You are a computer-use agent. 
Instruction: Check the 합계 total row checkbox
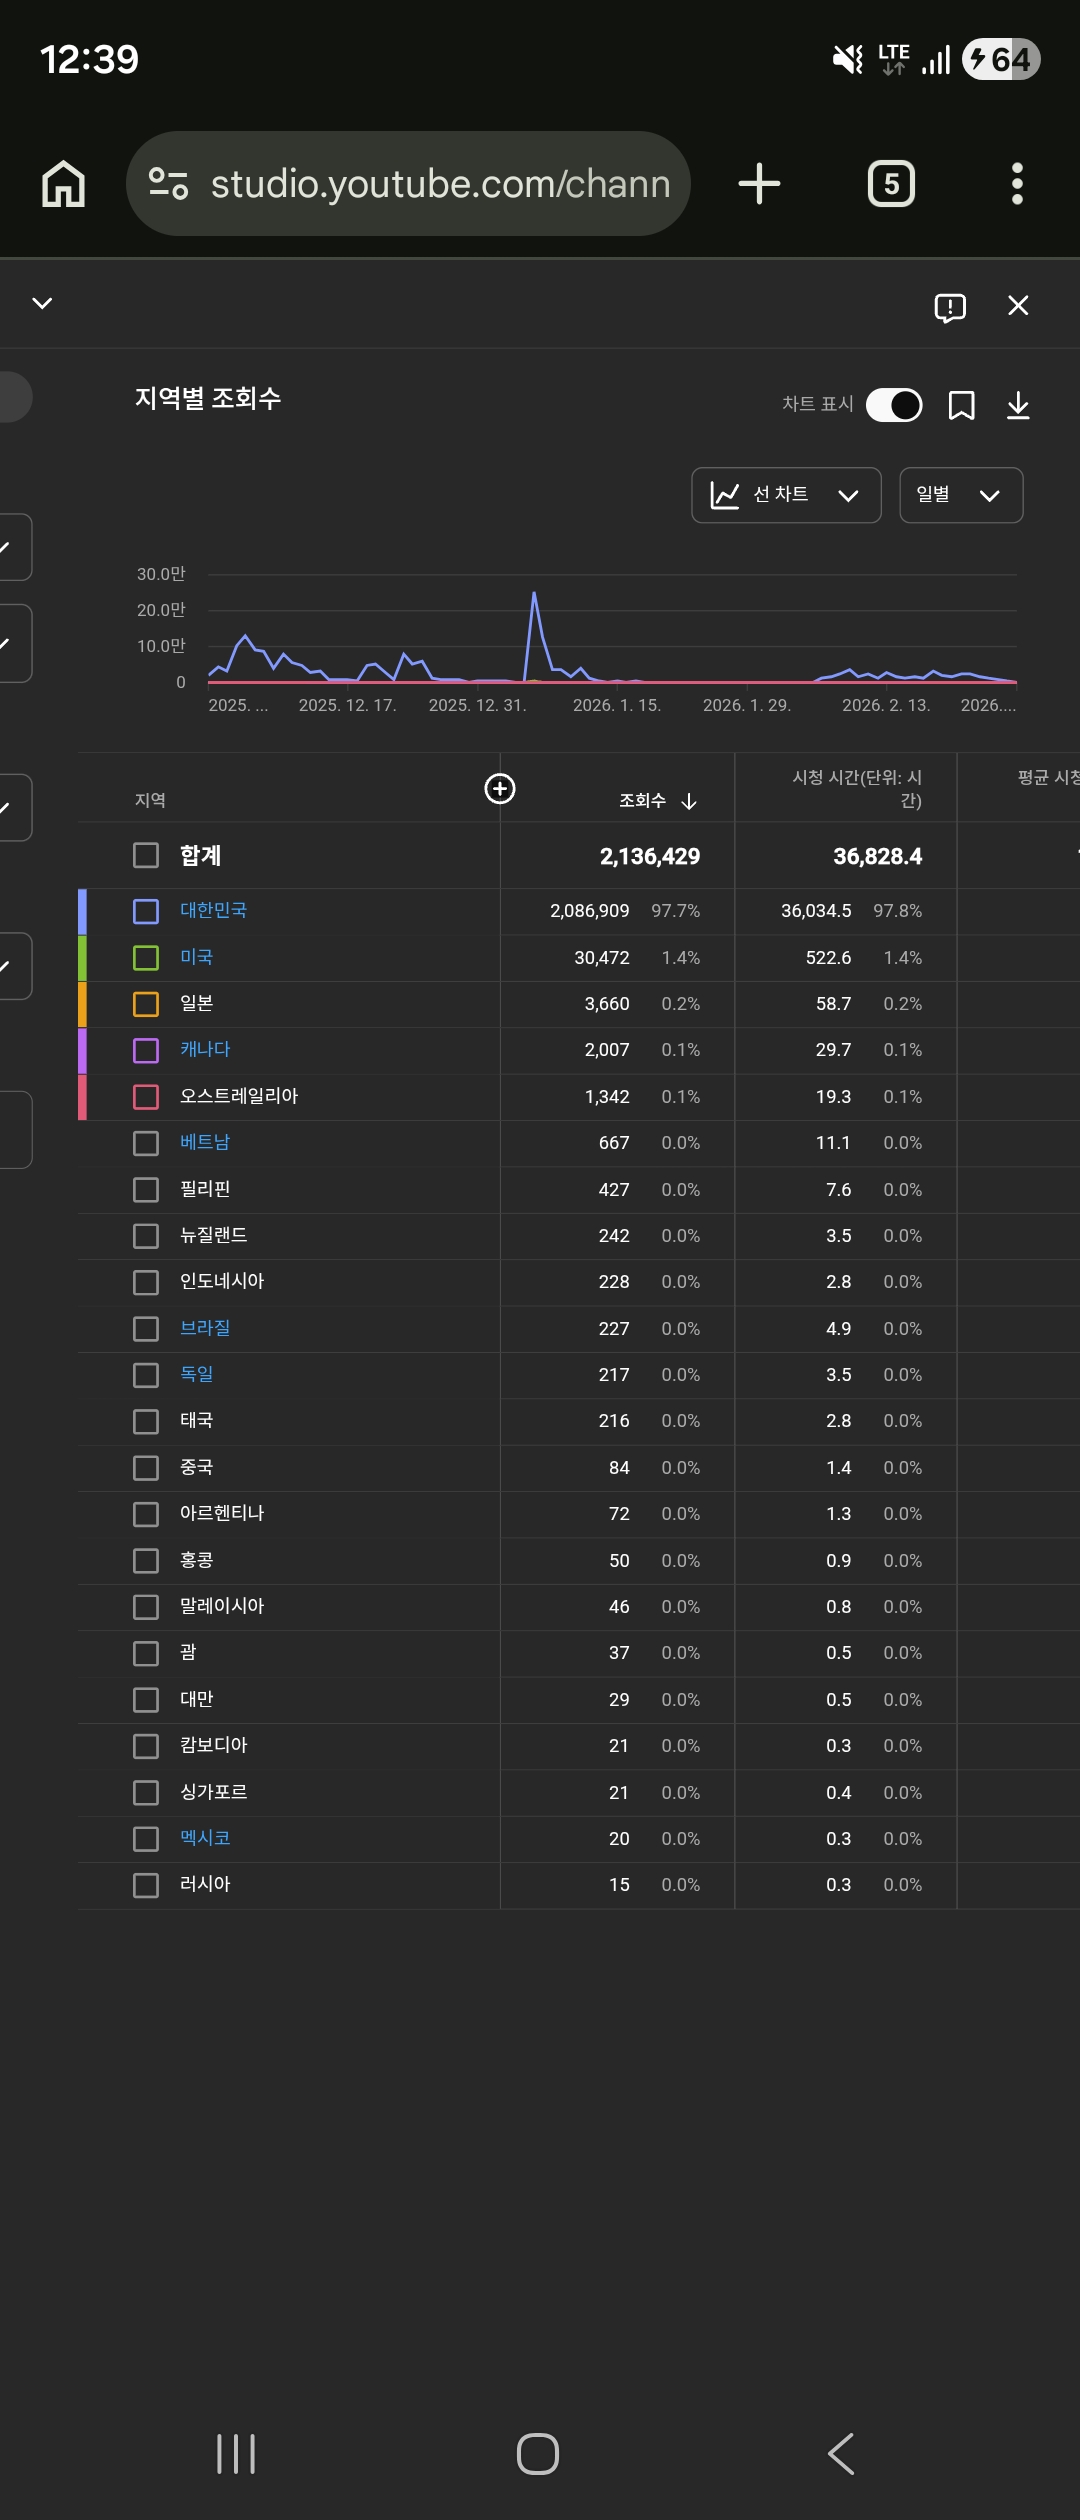146,856
